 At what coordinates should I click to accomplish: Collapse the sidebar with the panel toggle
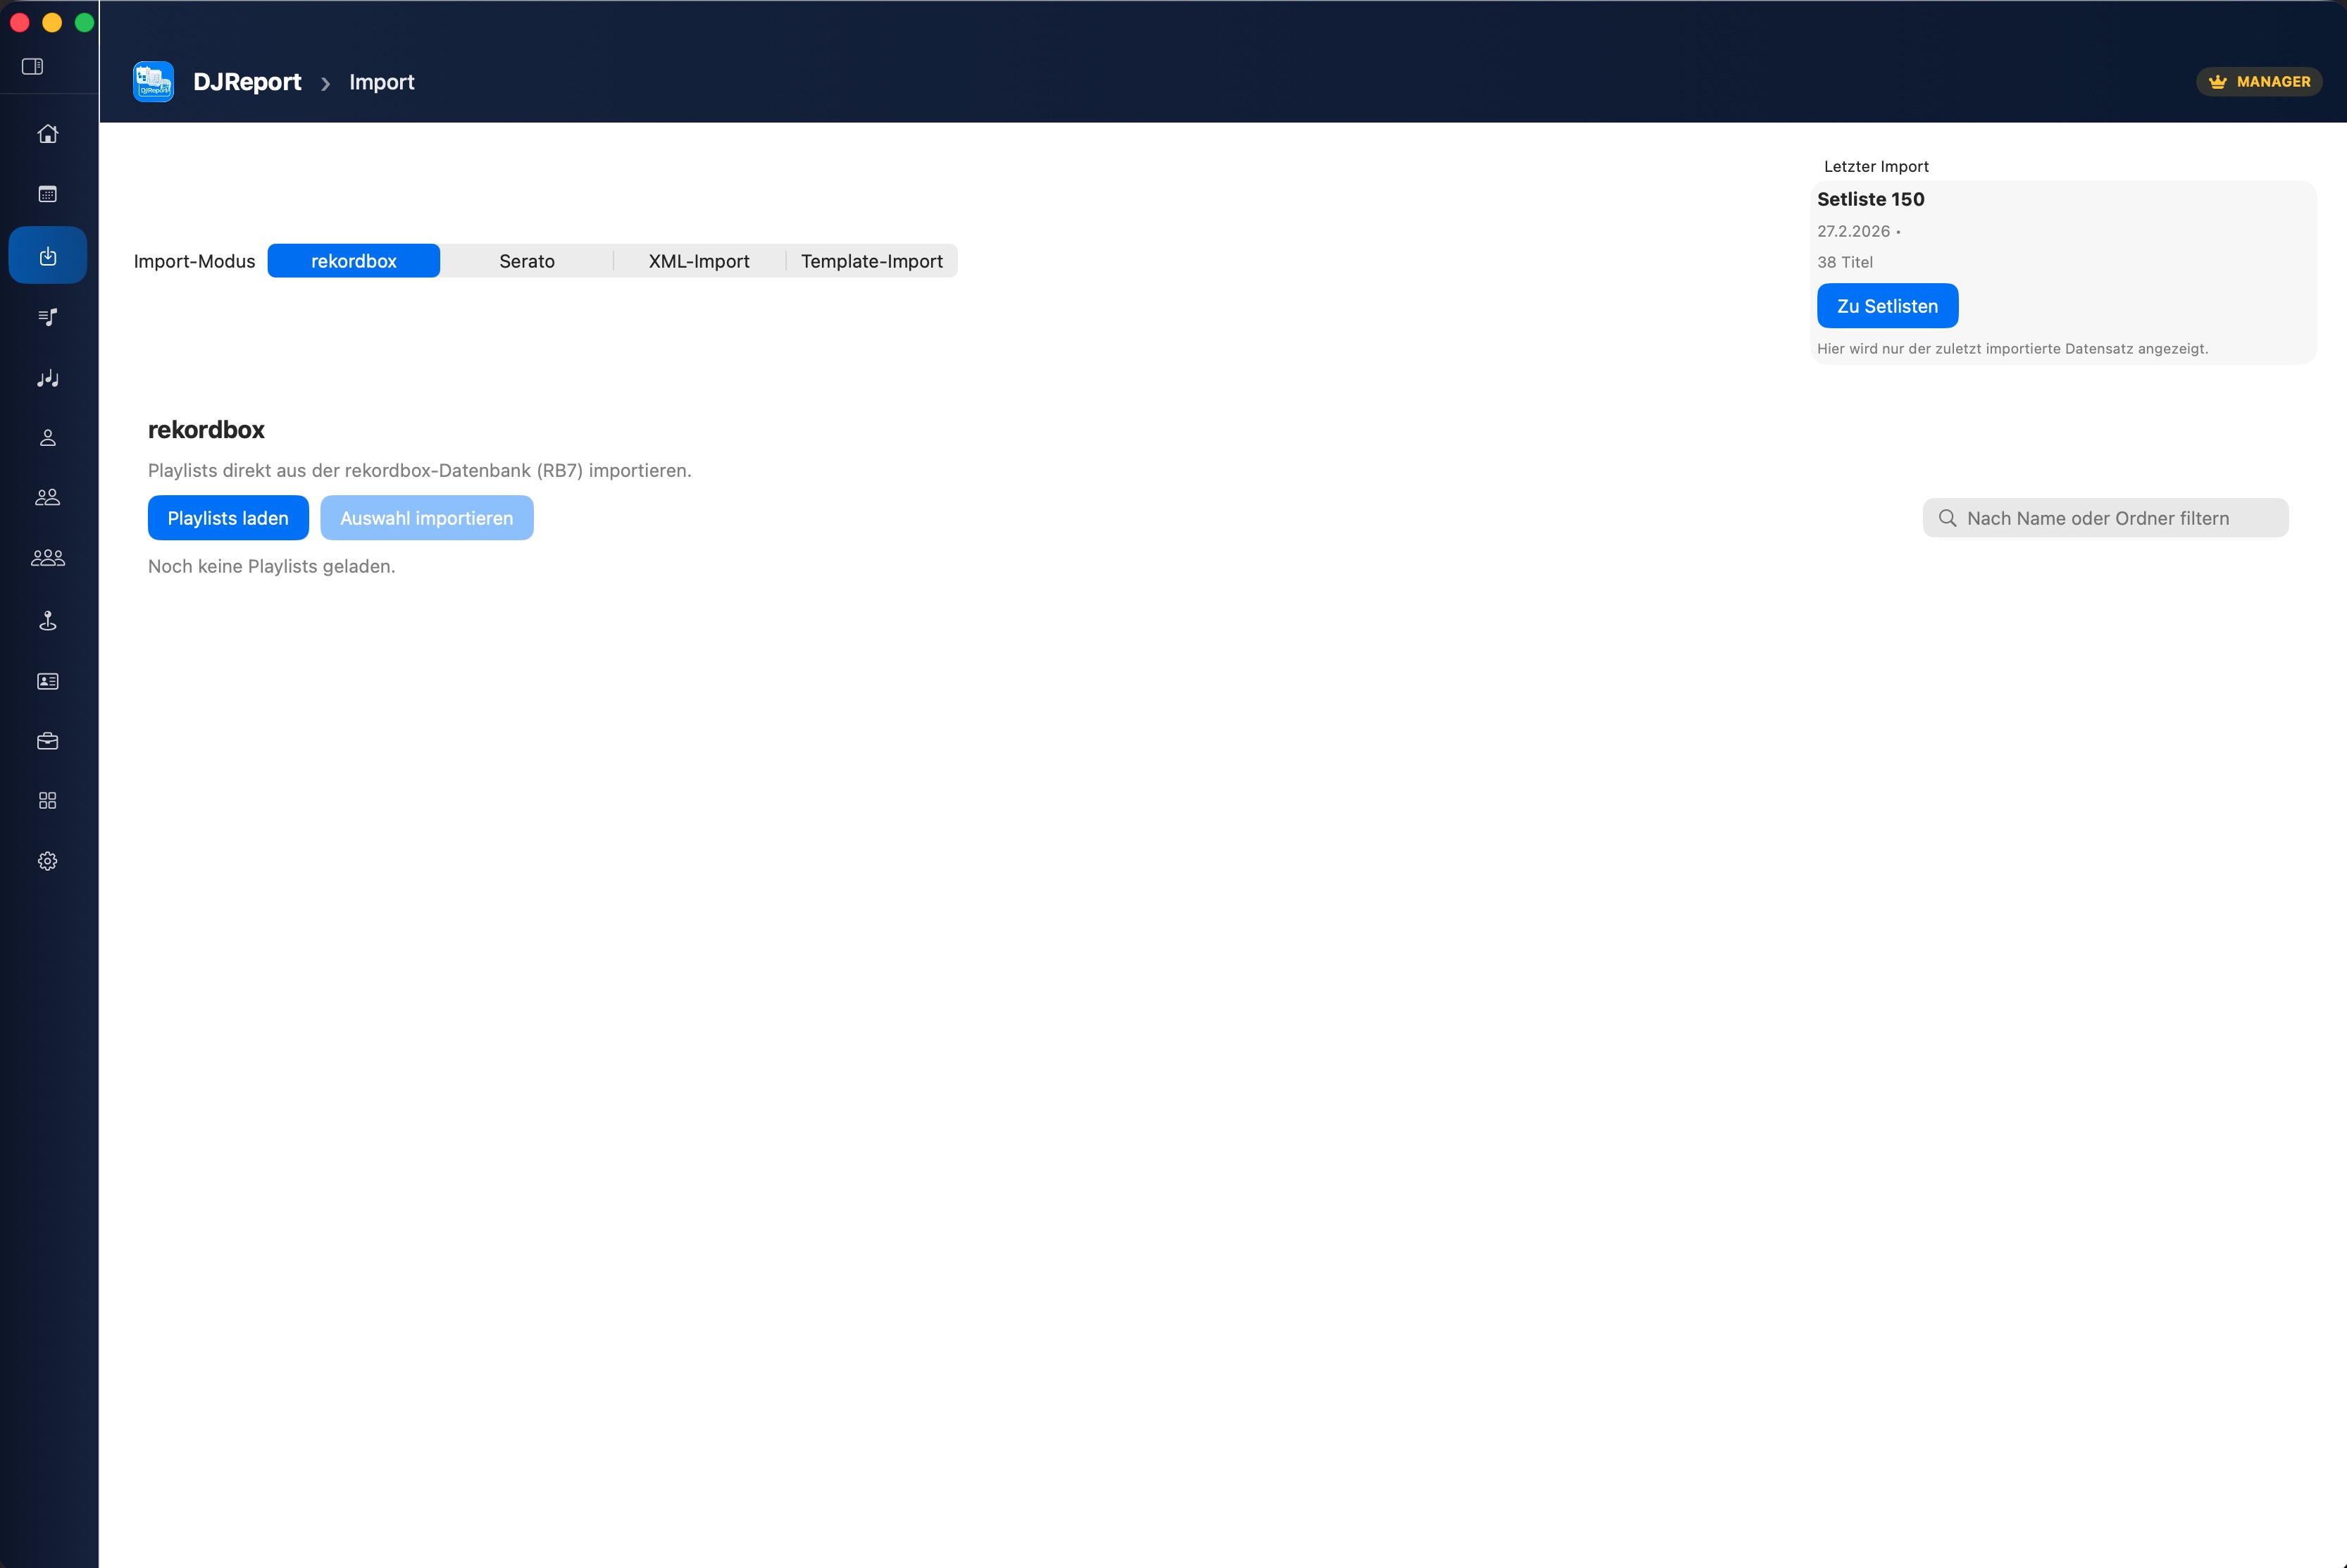33,66
